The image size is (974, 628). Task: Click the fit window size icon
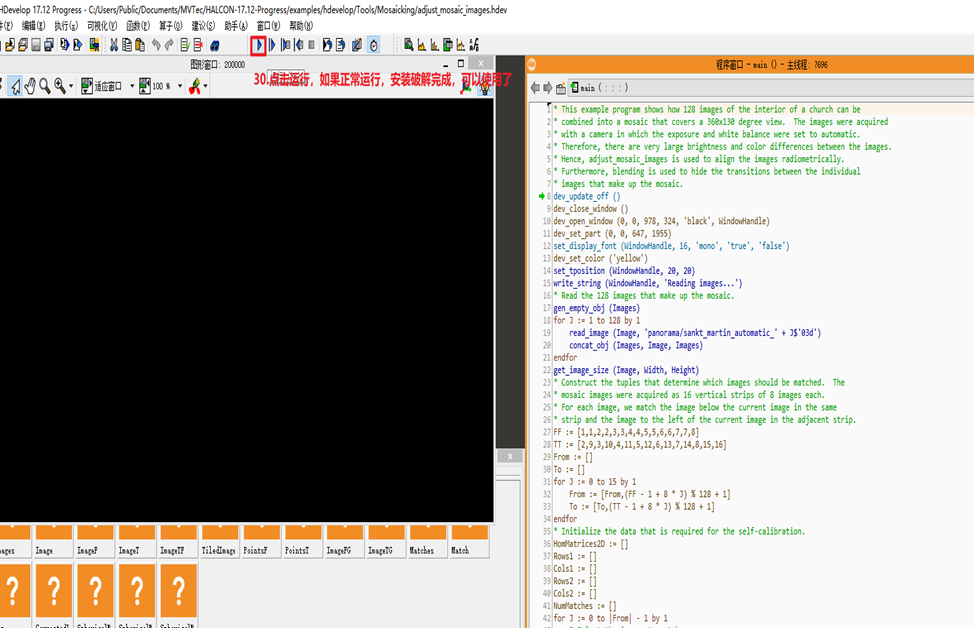tap(86, 86)
